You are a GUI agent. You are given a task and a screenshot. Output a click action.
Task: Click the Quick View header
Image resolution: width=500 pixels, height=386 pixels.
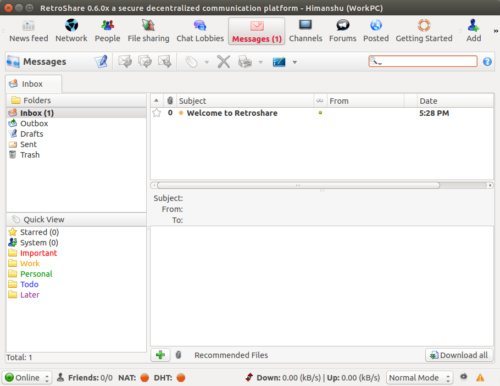pyautogui.click(x=76, y=219)
